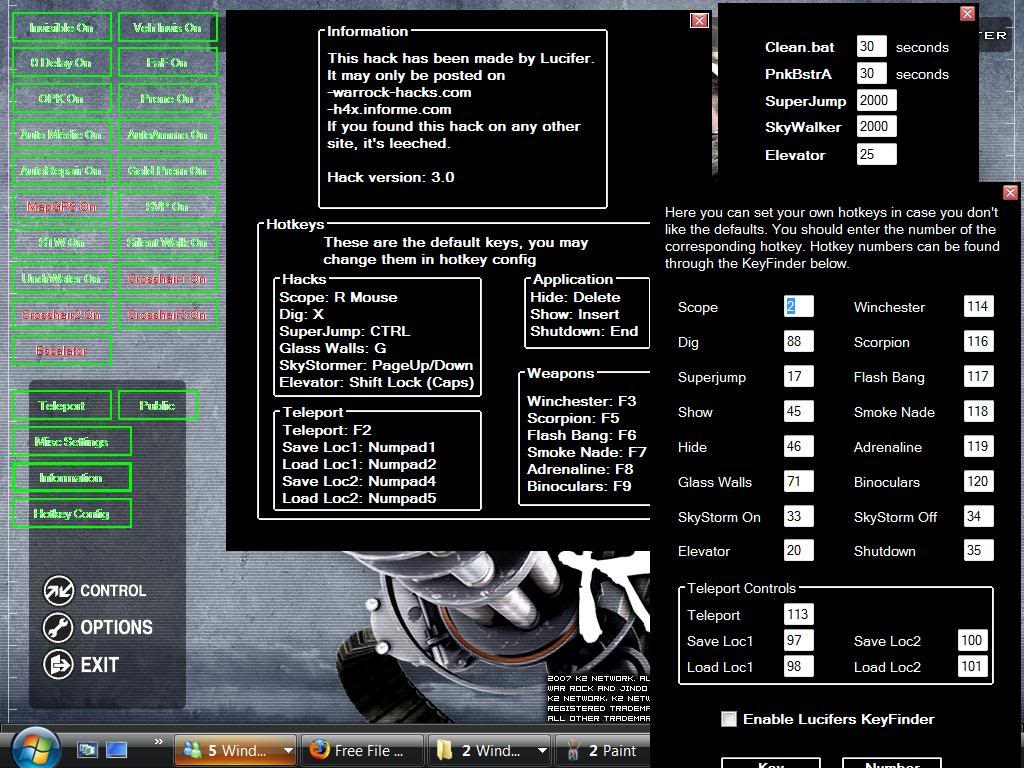This screenshot has height=768, width=1024.
Task: Click the SuperJump 2000 value field
Action: [x=876, y=100]
